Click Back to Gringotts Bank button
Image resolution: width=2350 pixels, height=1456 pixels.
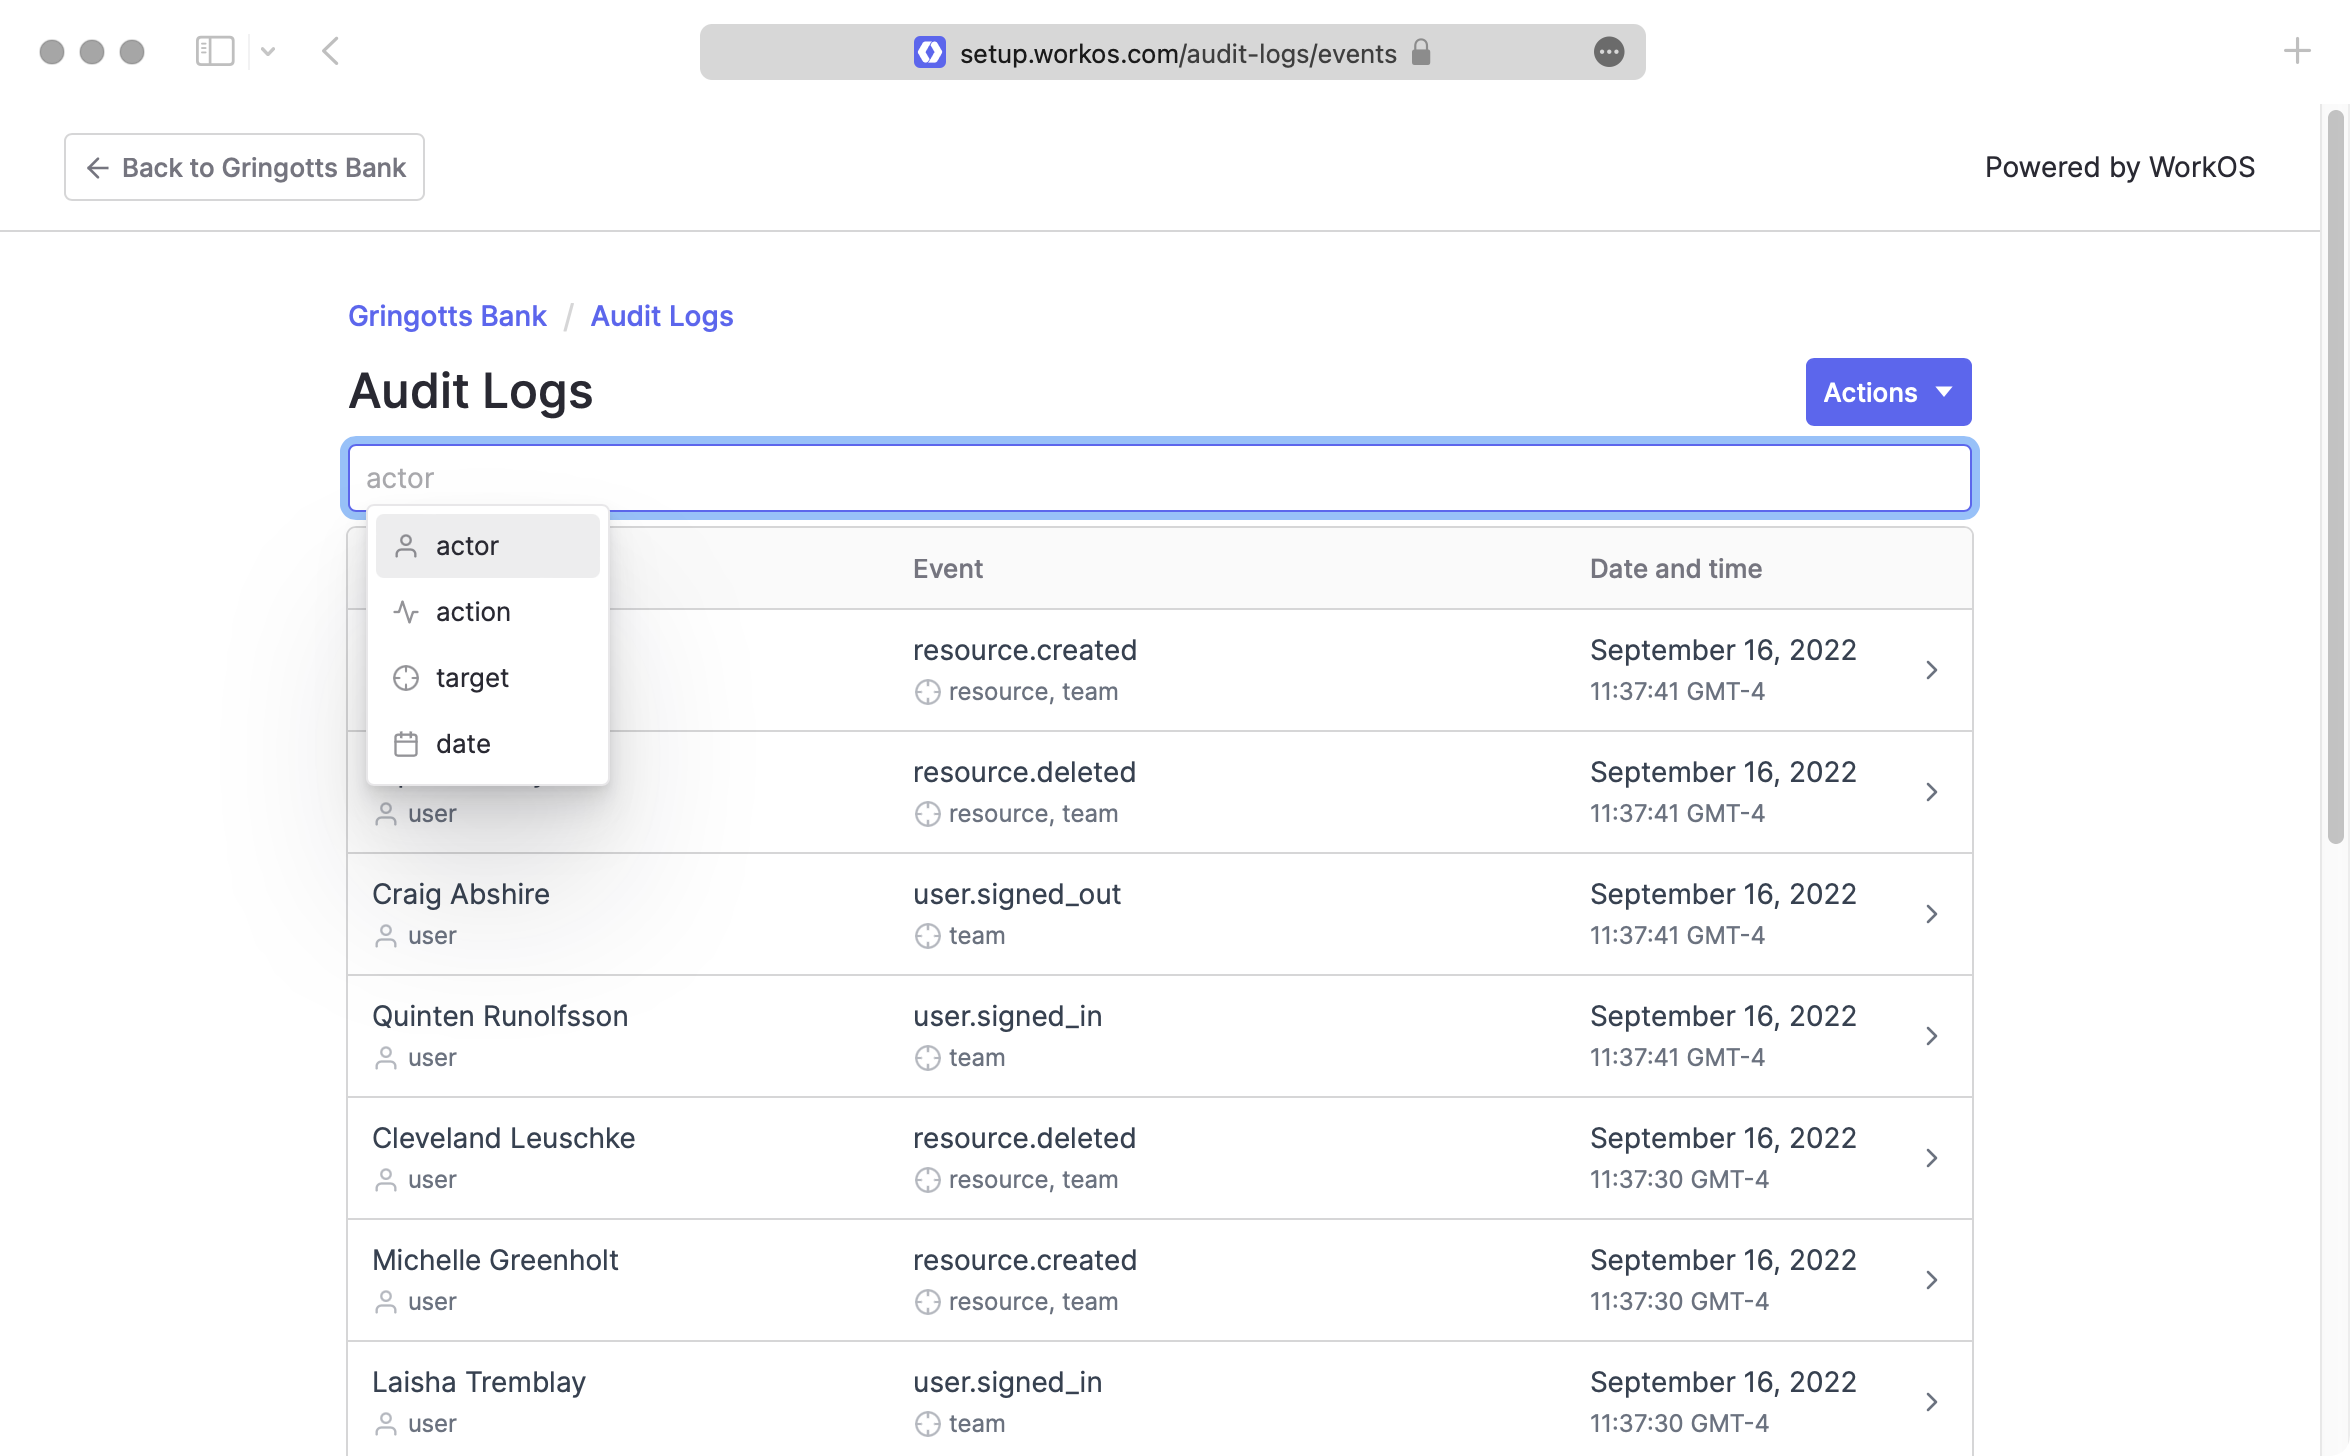(245, 167)
